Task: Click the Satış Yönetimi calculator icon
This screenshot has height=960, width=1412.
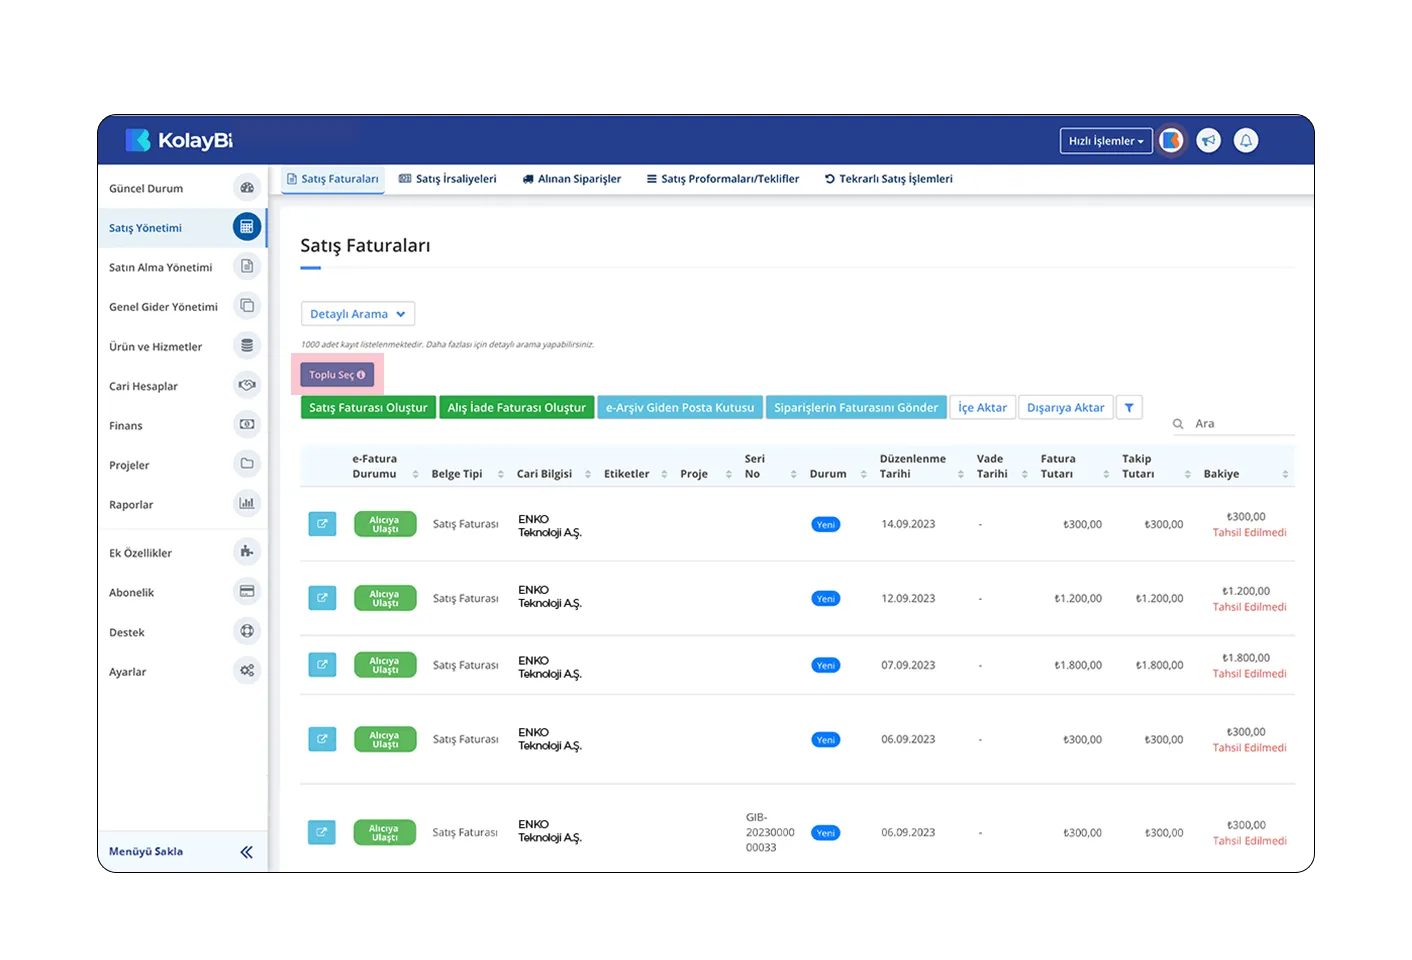Action: point(247,227)
